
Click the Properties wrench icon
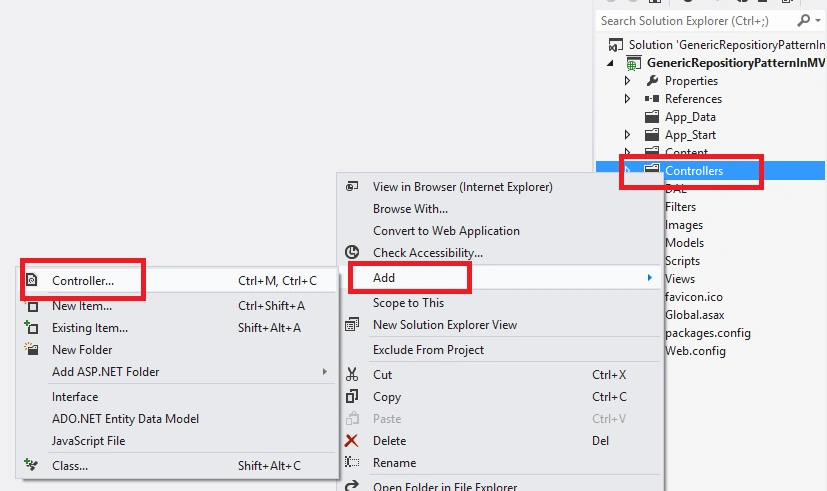click(652, 81)
